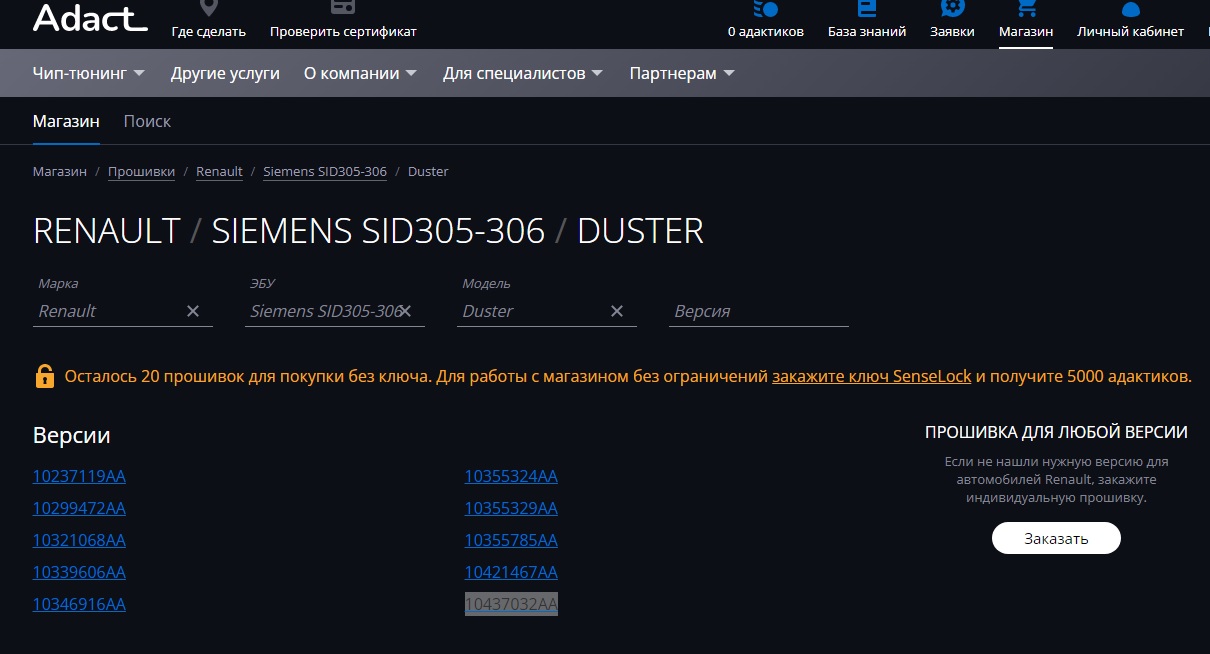Click the 'Версии' heading
The height and width of the screenshot is (654, 1210).
pyautogui.click(x=72, y=435)
